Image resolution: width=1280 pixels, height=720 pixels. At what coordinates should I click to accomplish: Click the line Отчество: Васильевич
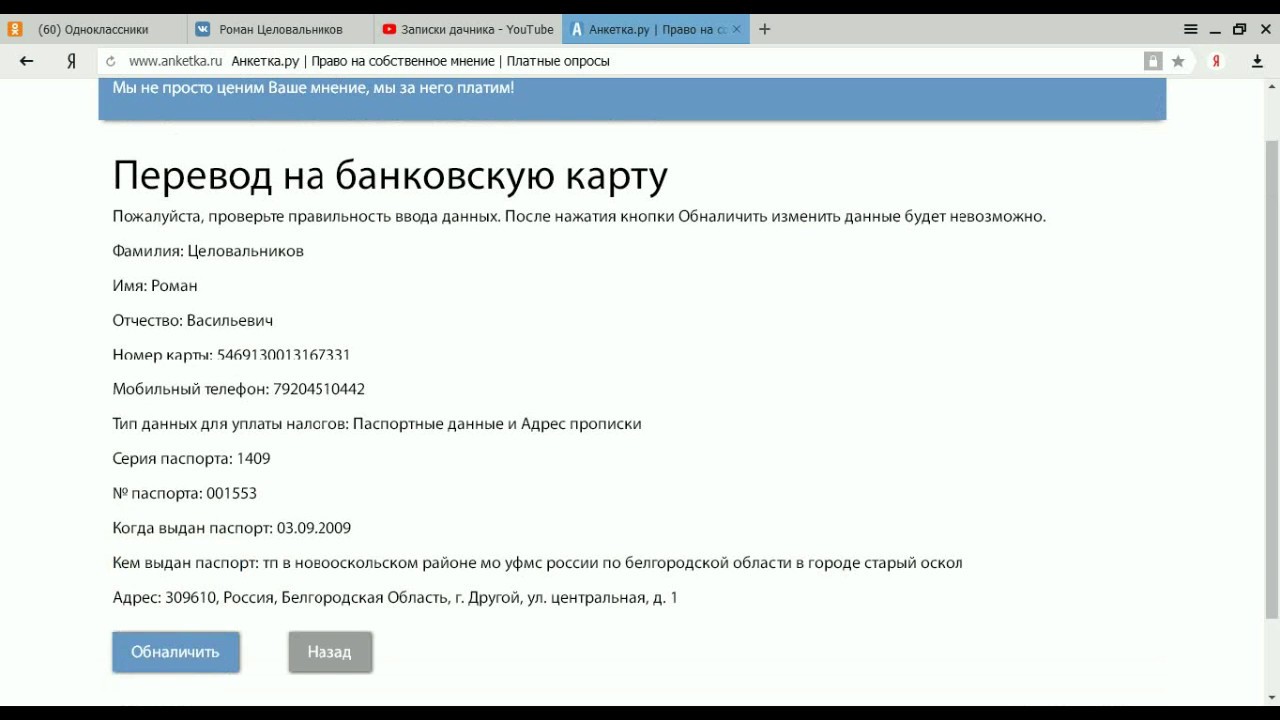tap(193, 321)
